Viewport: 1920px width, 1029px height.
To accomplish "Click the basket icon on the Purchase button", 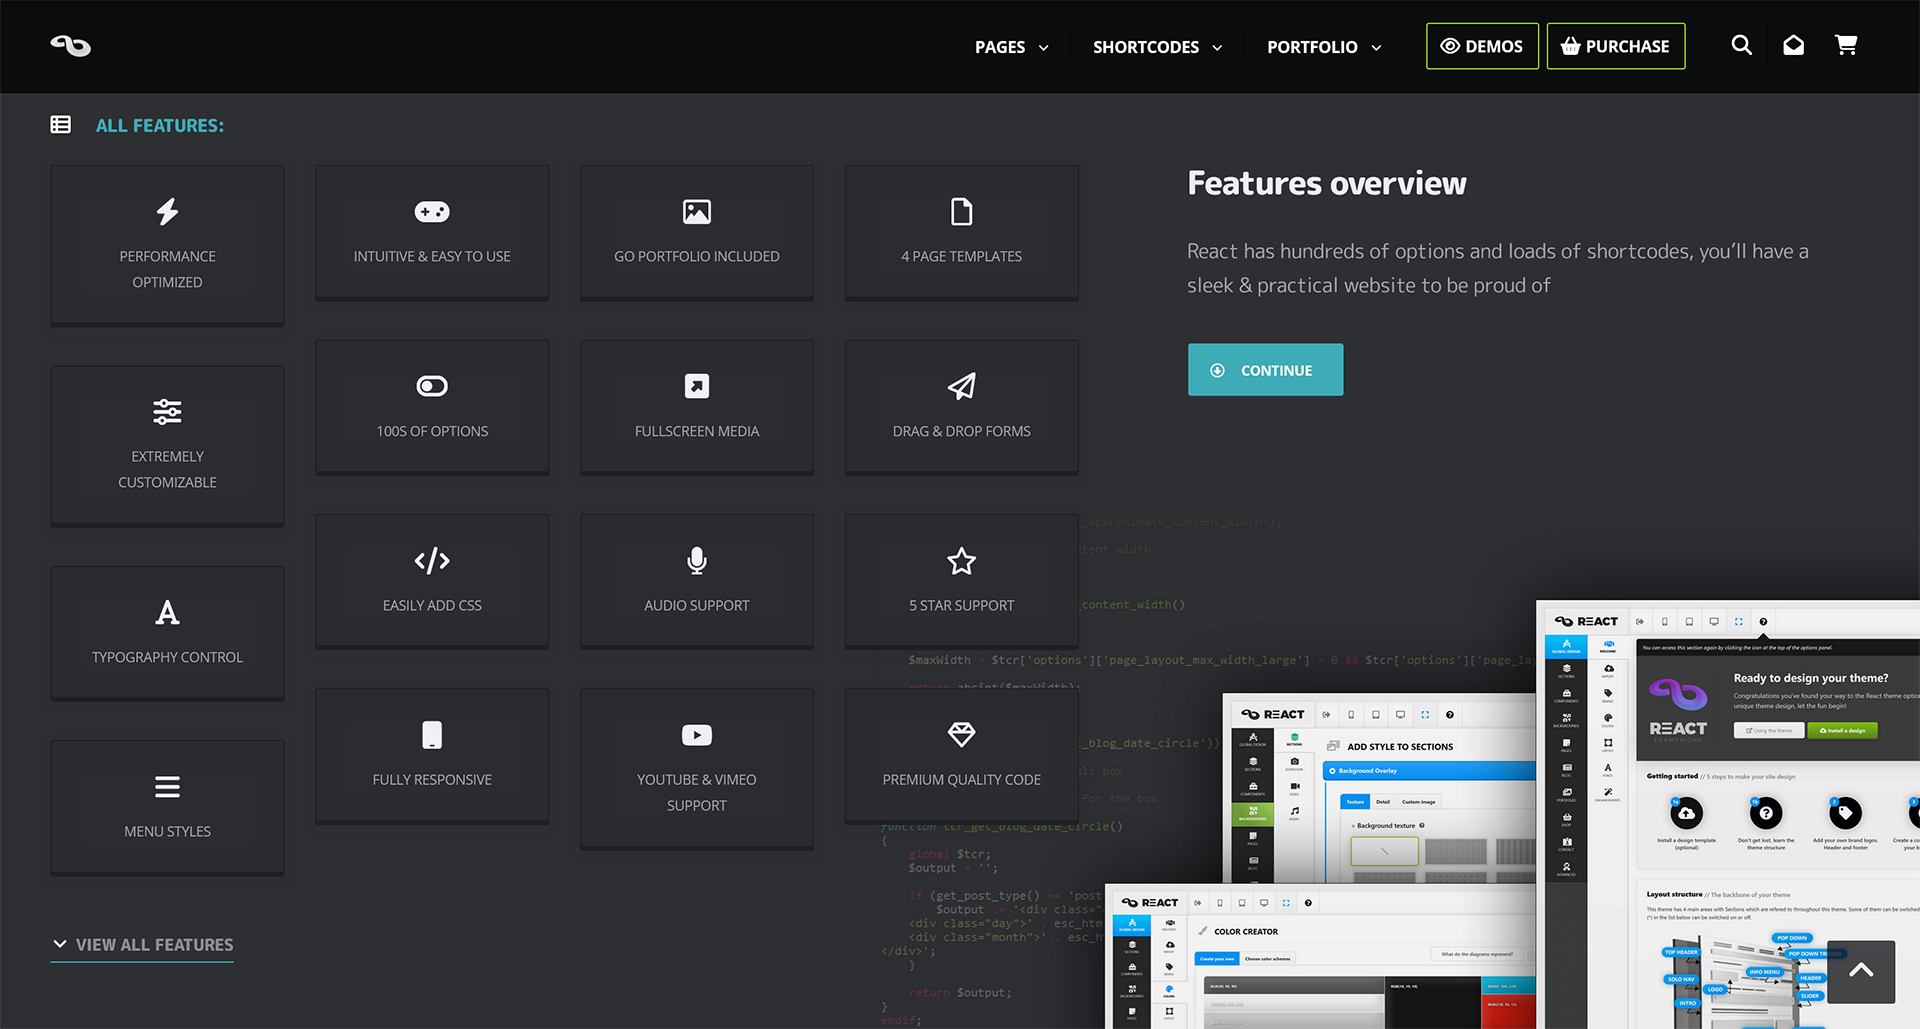I will (x=1571, y=46).
